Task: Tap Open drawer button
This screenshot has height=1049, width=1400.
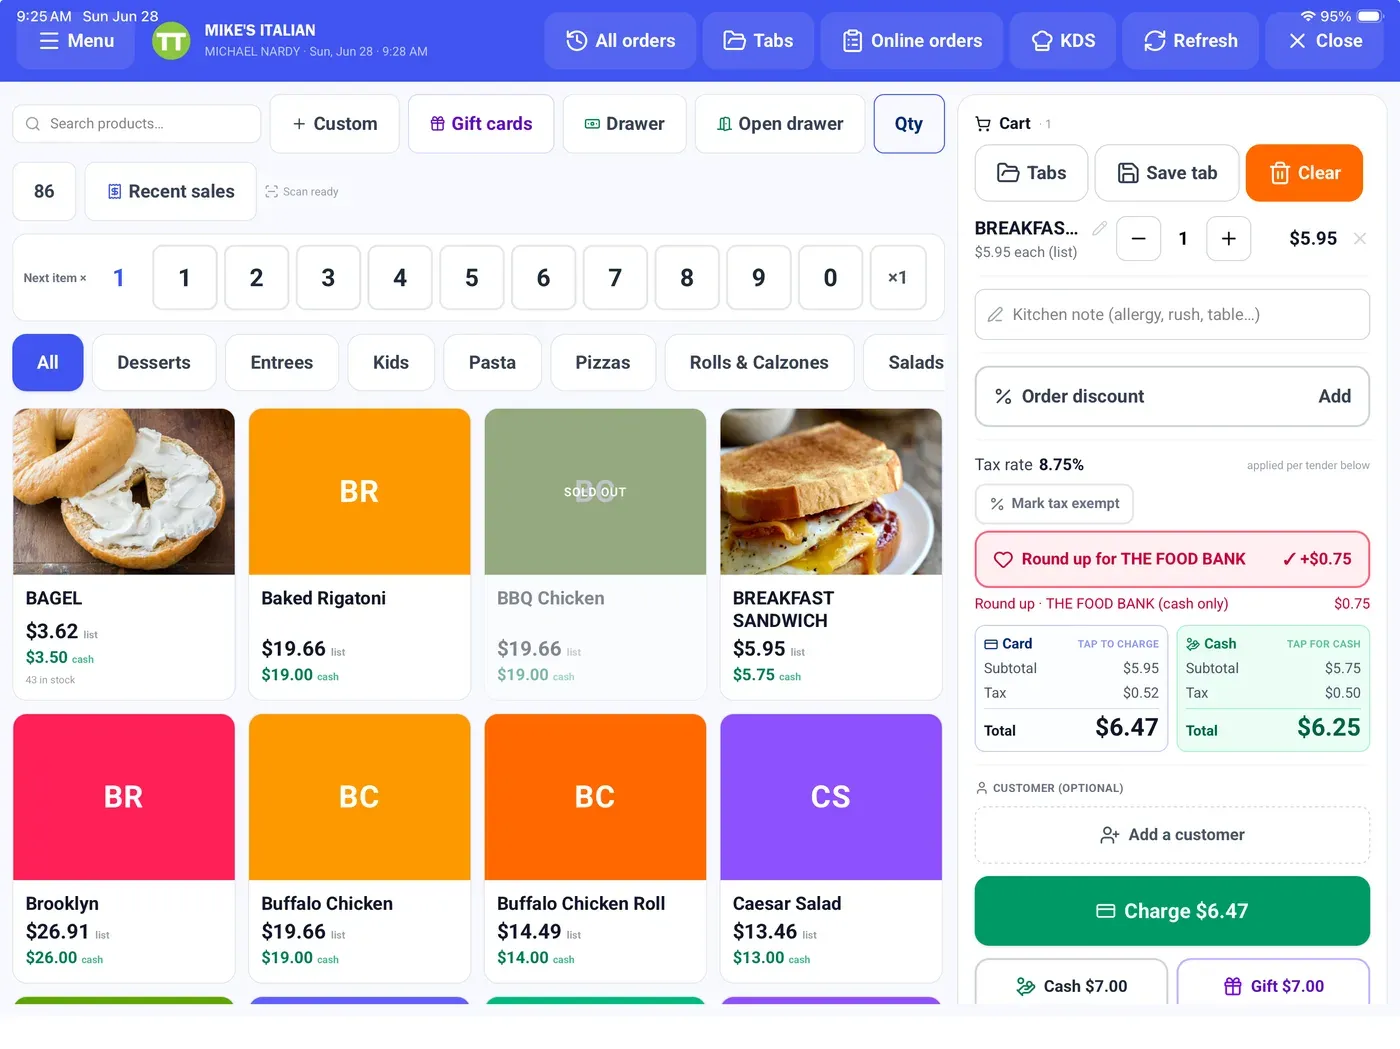Action: pos(780,124)
